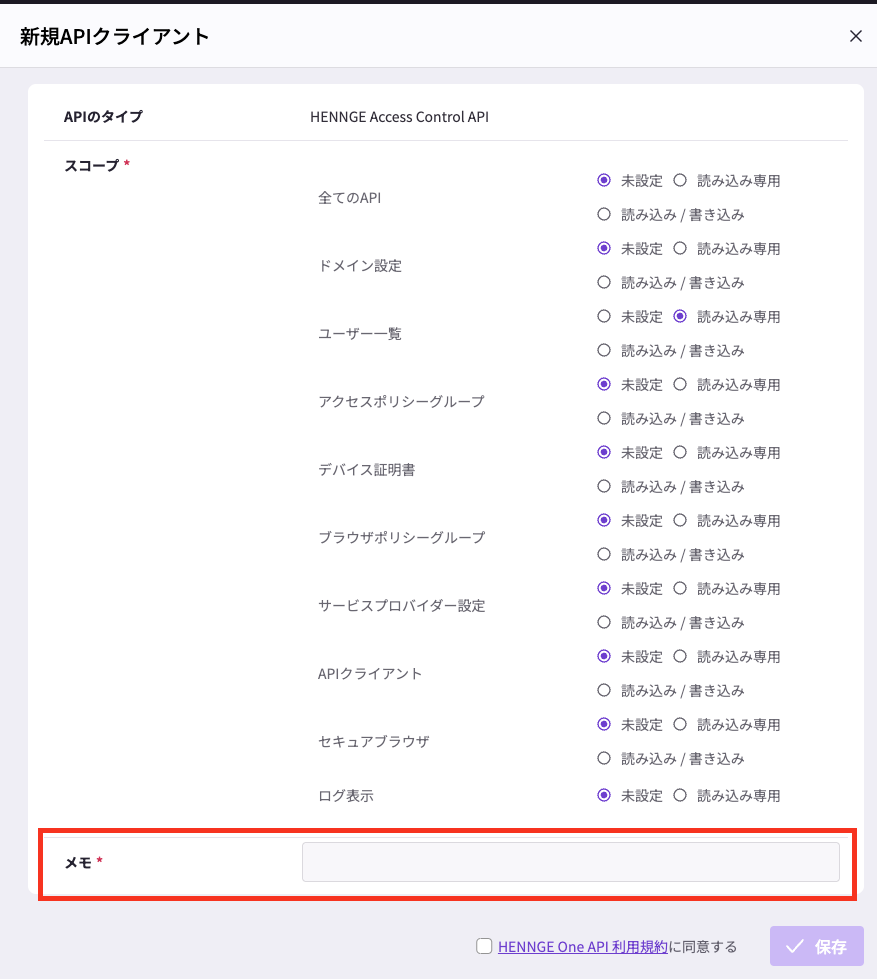The height and width of the screenshot is (979, 877).
Task: Choose 読み込み / 書き込み for ドメイン設定
Action: (x=603, y=282)
